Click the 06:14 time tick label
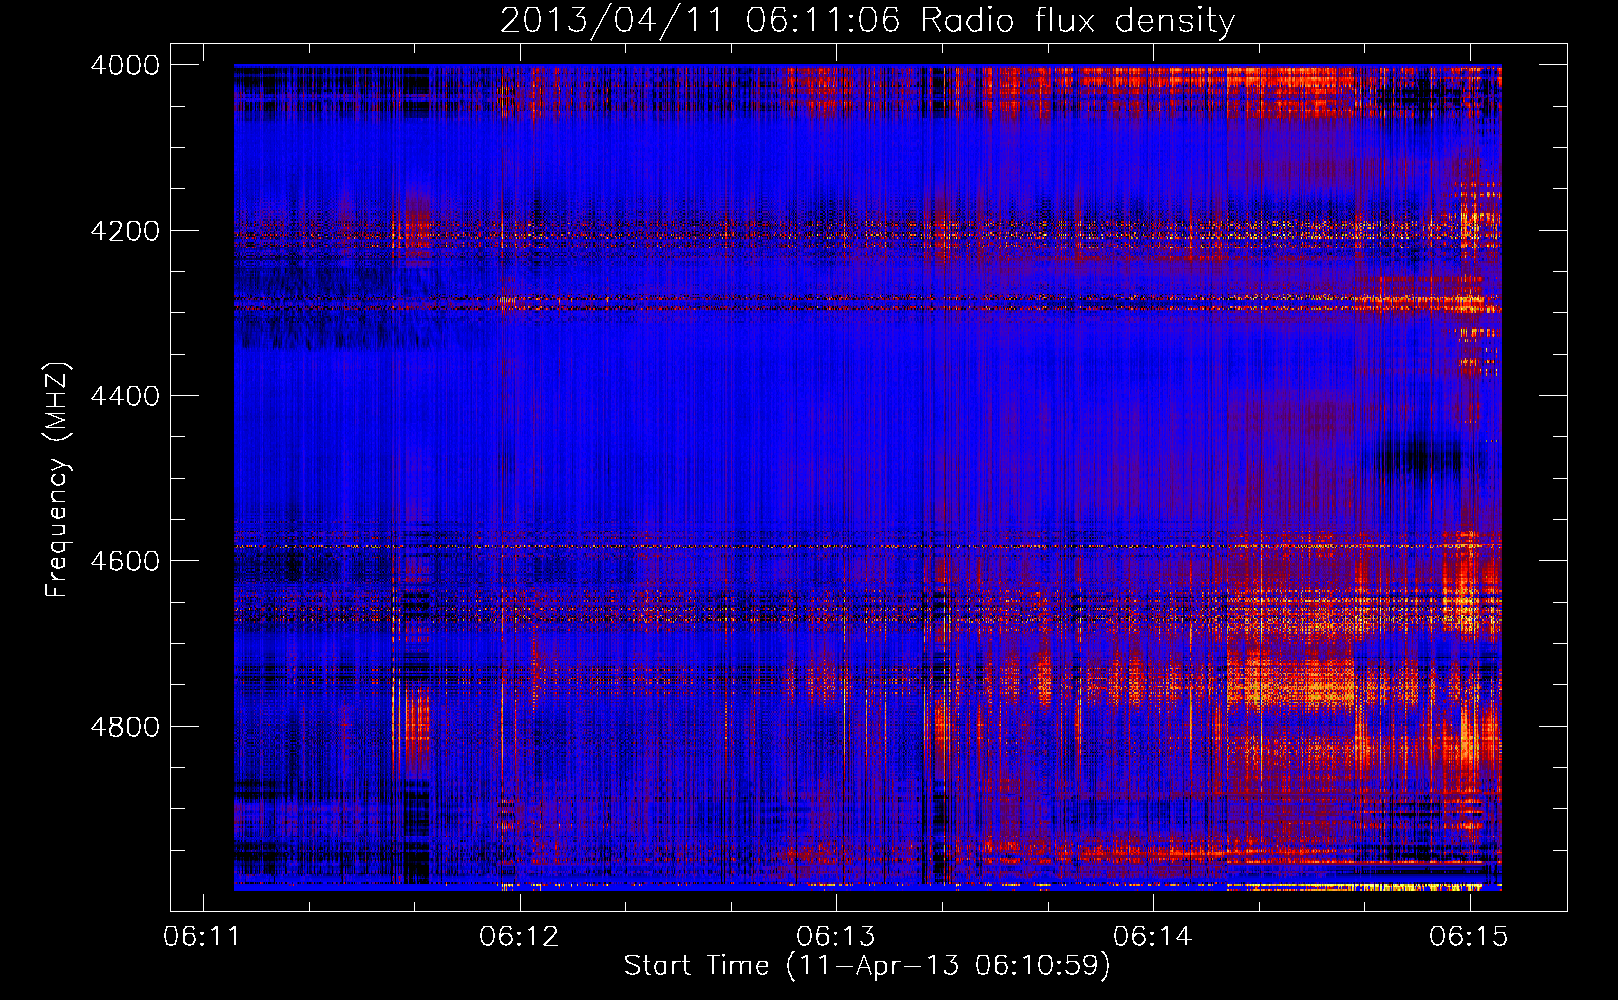1618x1000 pixels. pos(1153,936)
